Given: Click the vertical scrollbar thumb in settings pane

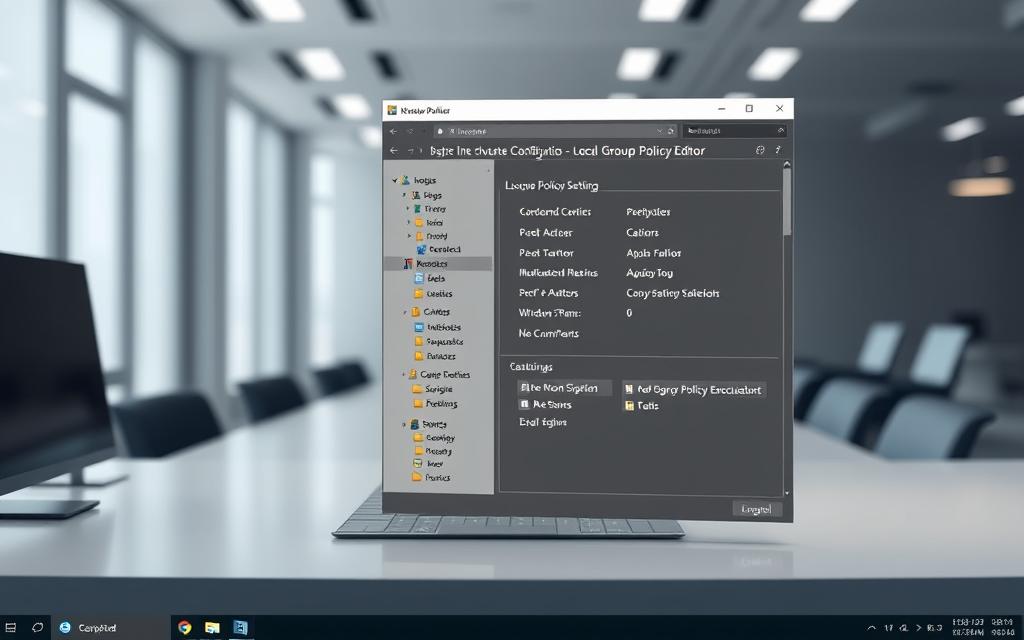Looking at the screenshot, I should pyautogui.click(x=787, y=202).
